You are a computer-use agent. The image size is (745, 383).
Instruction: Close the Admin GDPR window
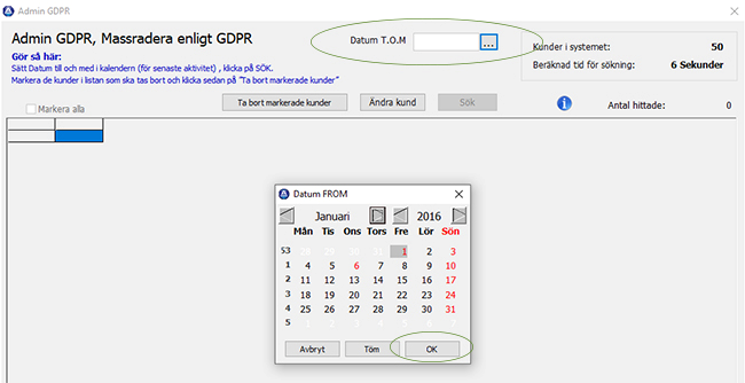tap(734, 11)
